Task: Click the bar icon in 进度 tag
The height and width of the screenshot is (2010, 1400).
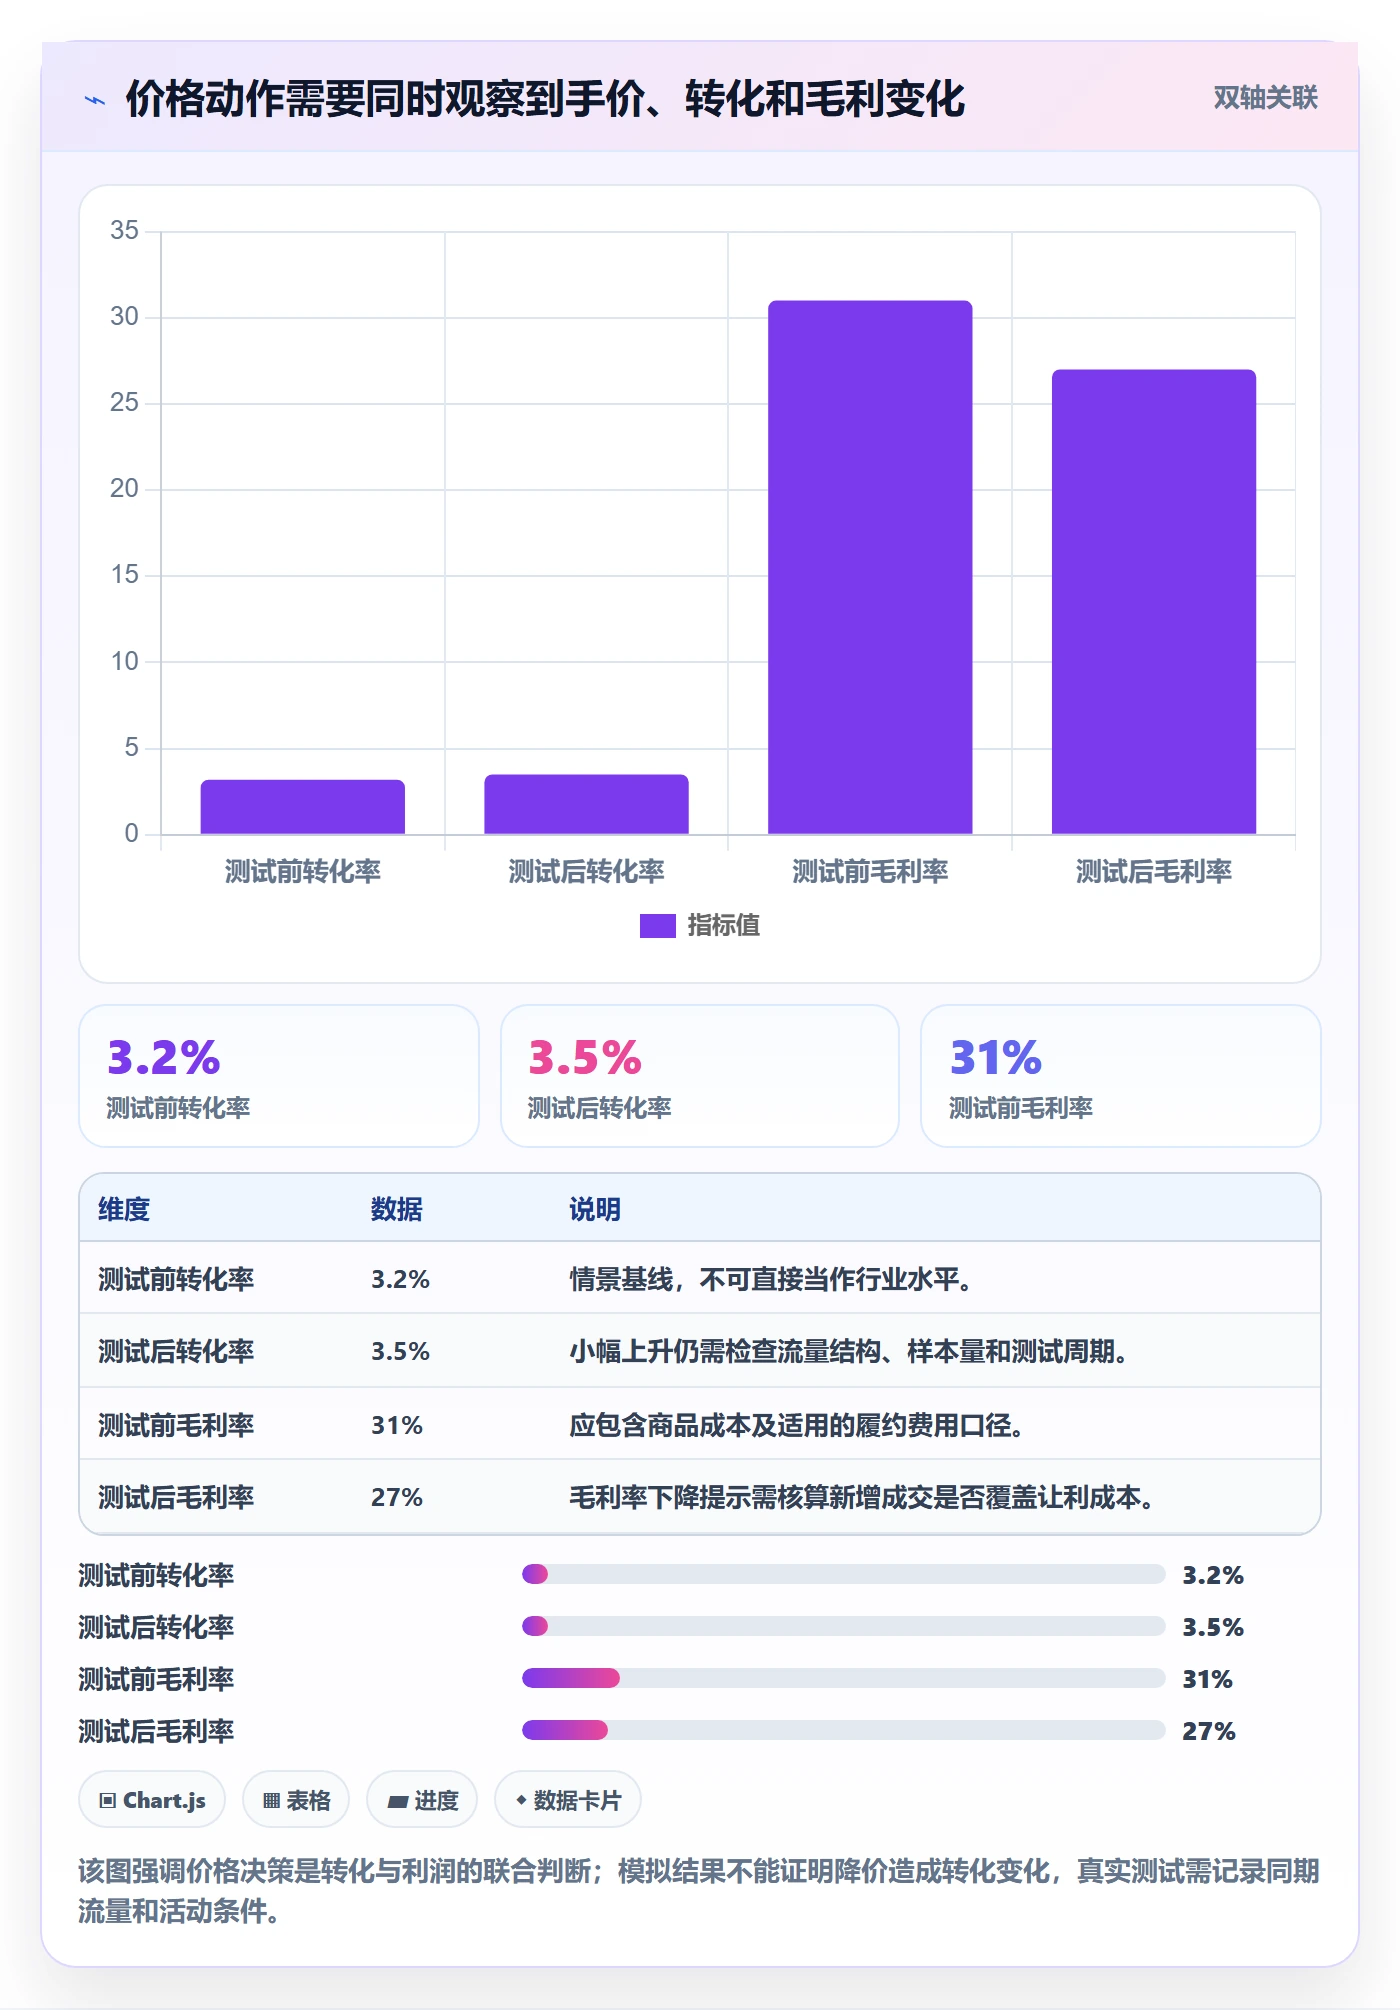Action: pyautogui.click(x=398, y=1802)
